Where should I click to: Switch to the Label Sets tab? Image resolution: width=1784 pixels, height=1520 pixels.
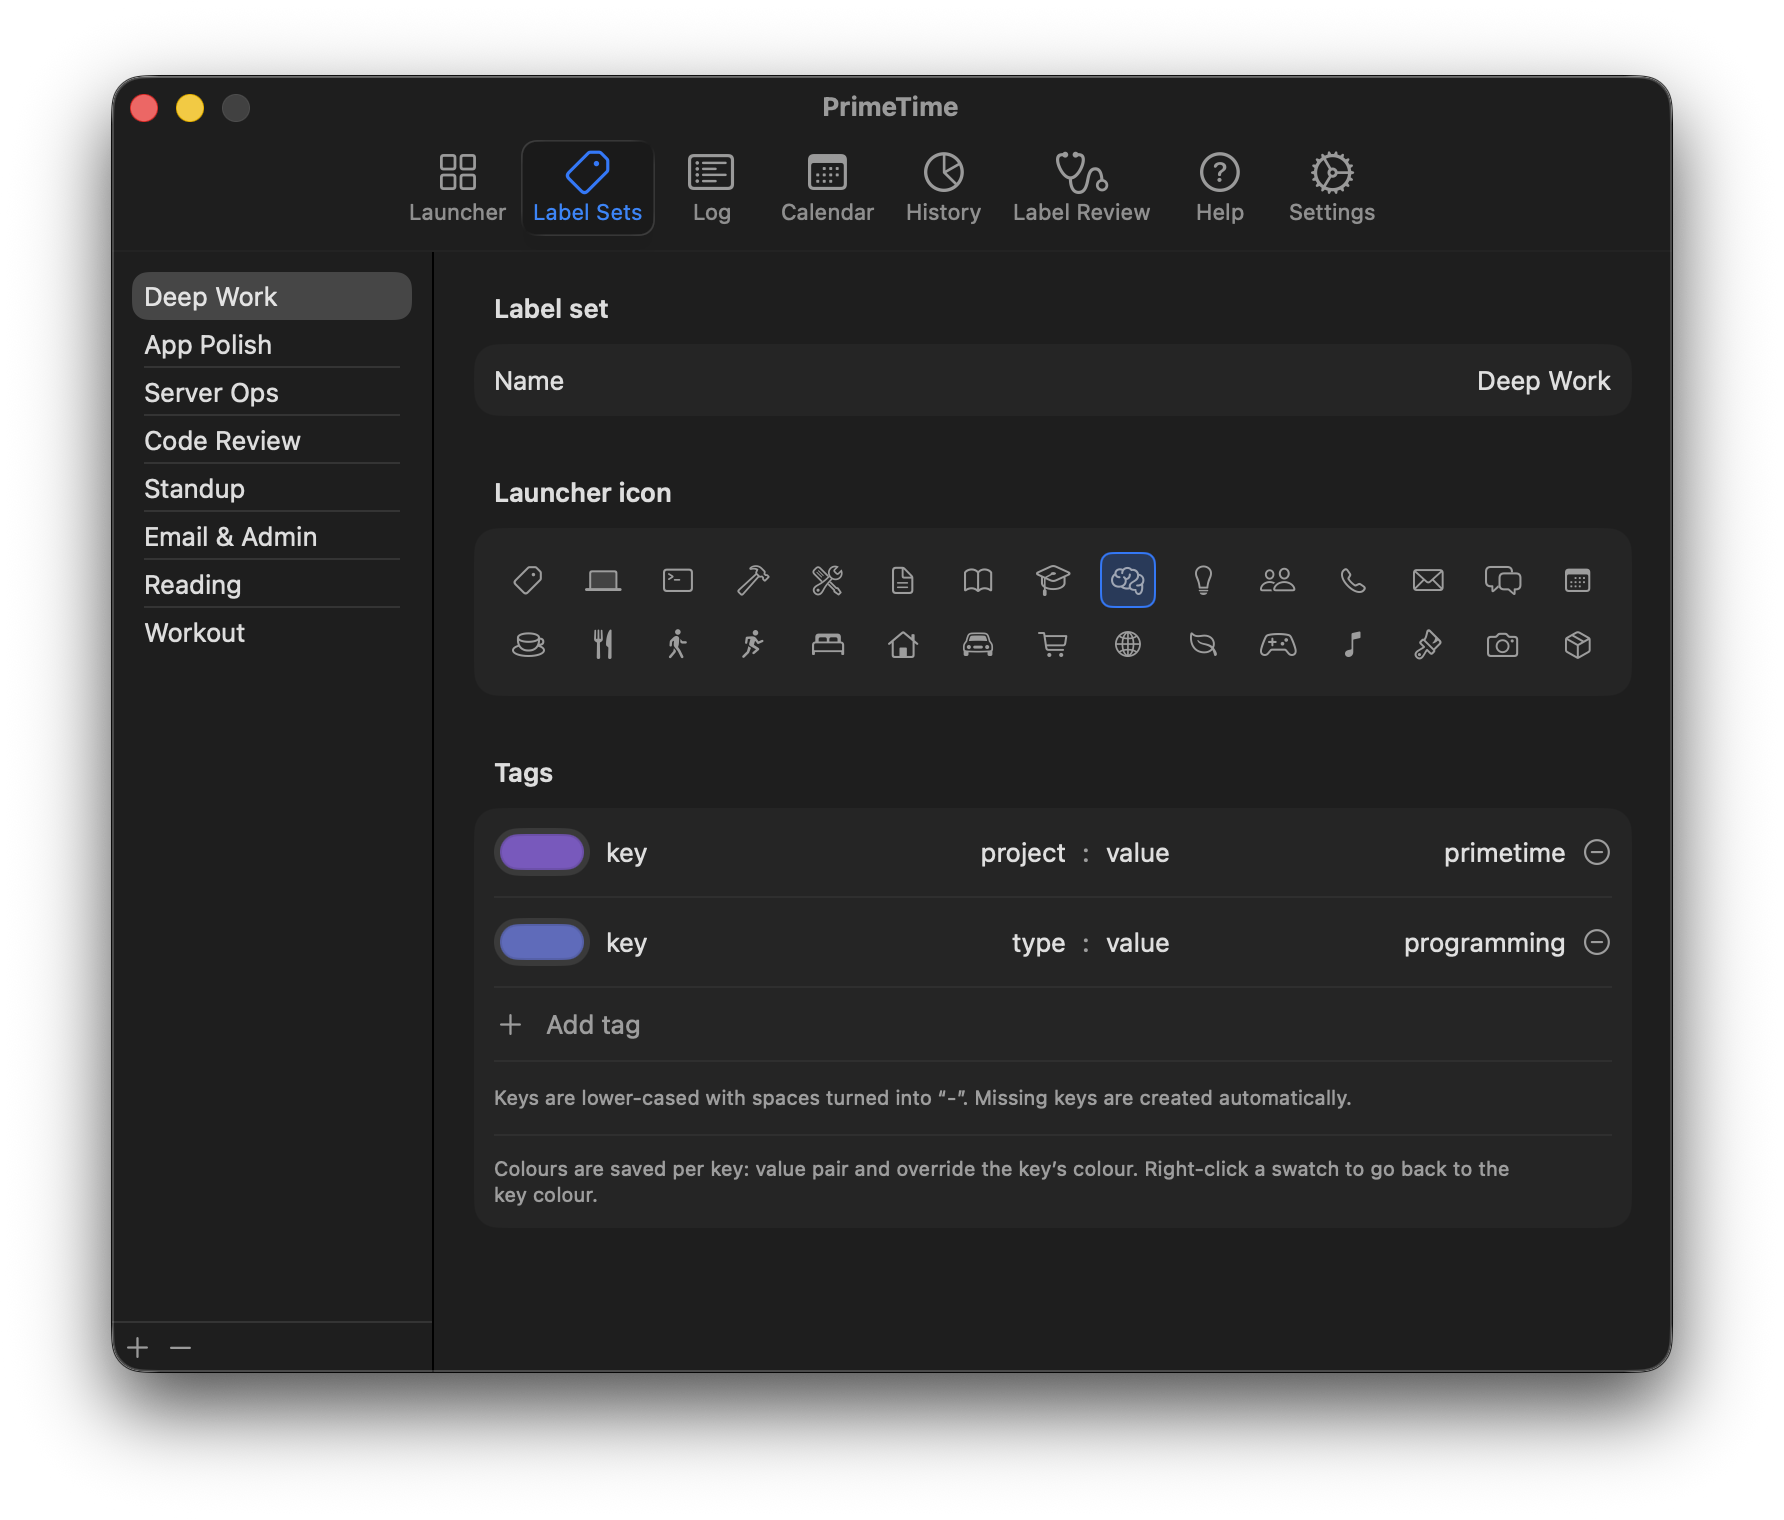click(x=588, y=188)
